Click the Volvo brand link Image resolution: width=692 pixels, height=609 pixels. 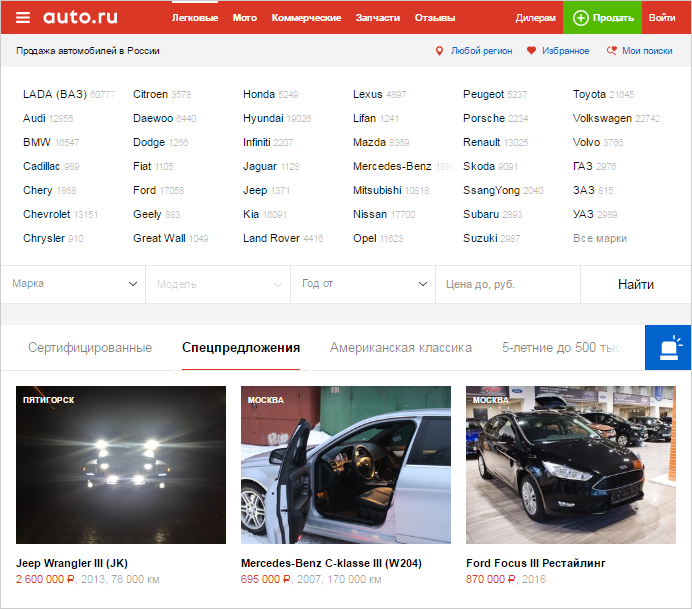587,142
